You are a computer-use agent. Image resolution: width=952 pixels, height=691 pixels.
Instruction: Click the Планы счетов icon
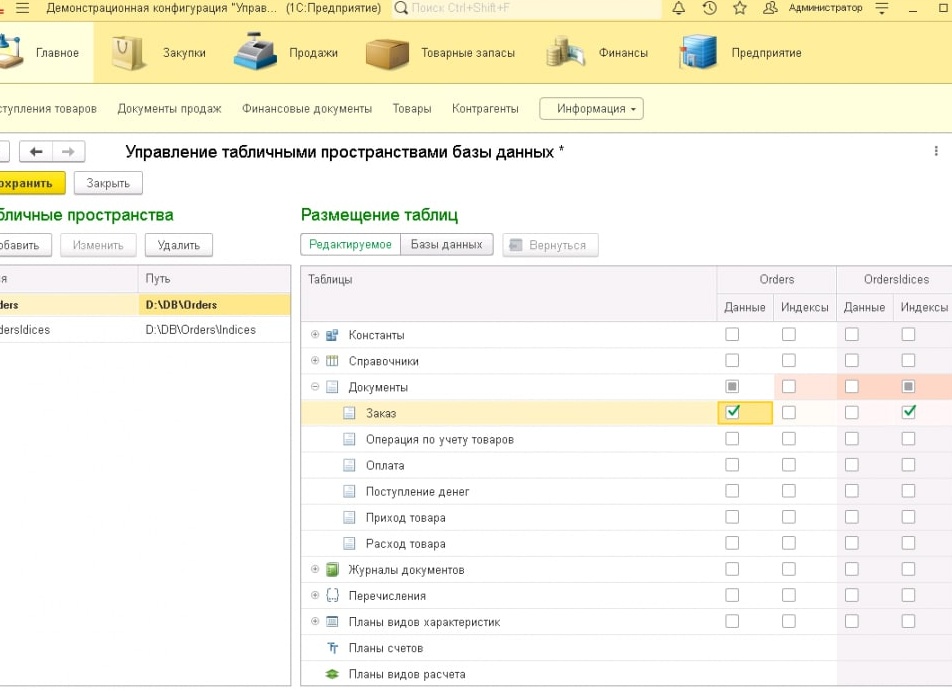(332, 648)
